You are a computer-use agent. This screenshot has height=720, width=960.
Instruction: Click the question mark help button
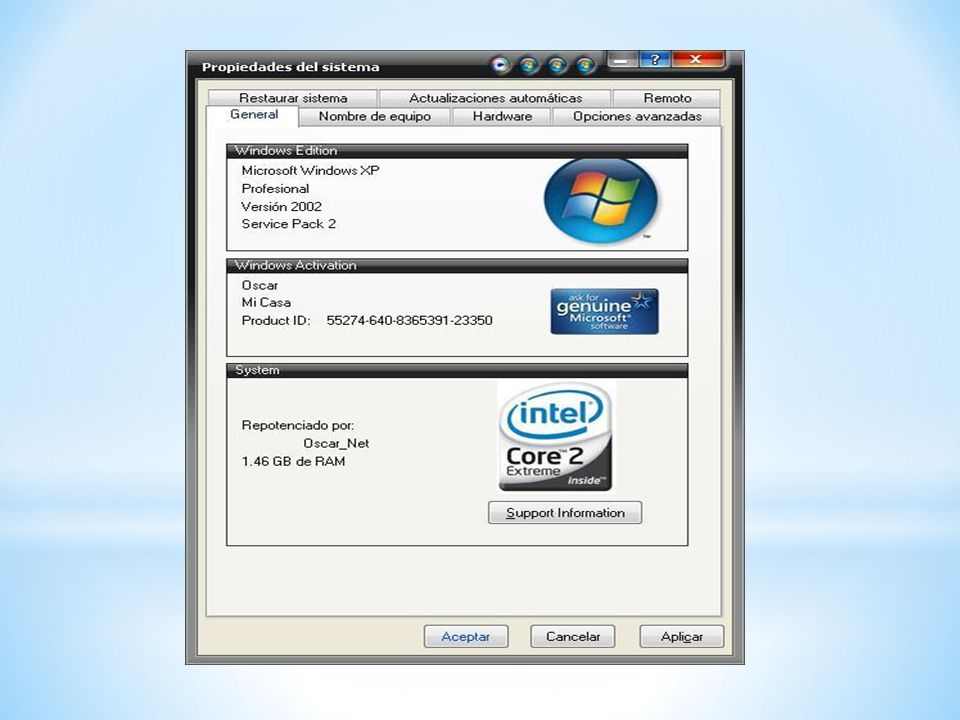click(655, 60)
